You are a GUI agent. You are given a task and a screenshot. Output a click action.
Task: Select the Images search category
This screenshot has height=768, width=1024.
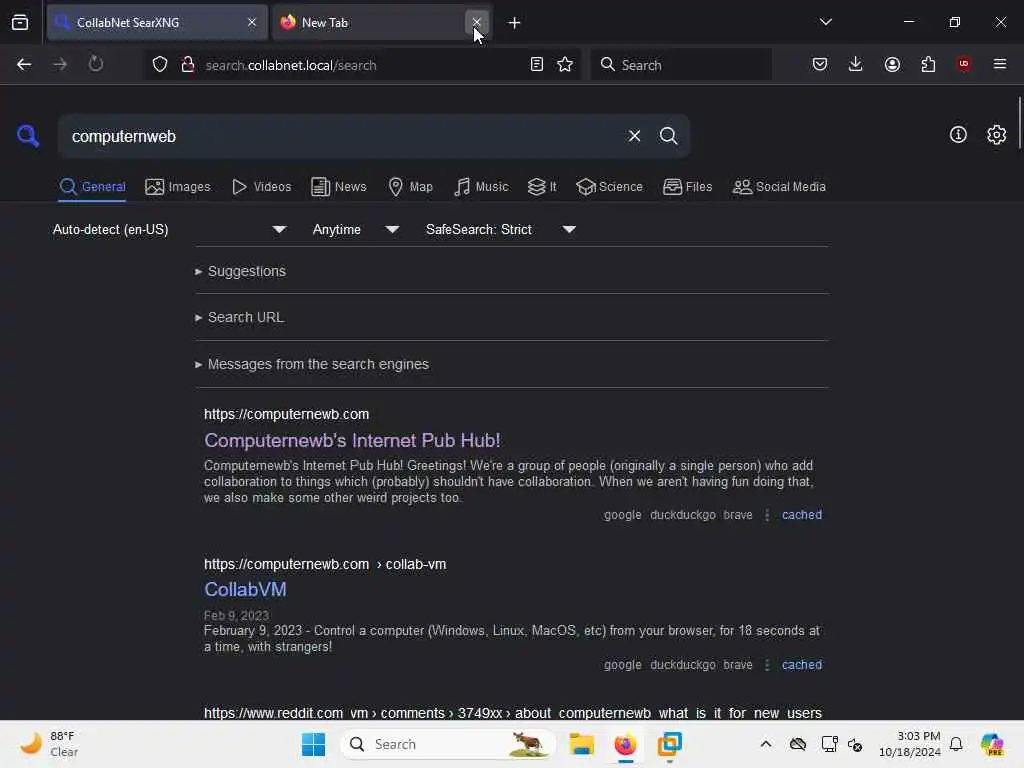(x=178, y=187)
